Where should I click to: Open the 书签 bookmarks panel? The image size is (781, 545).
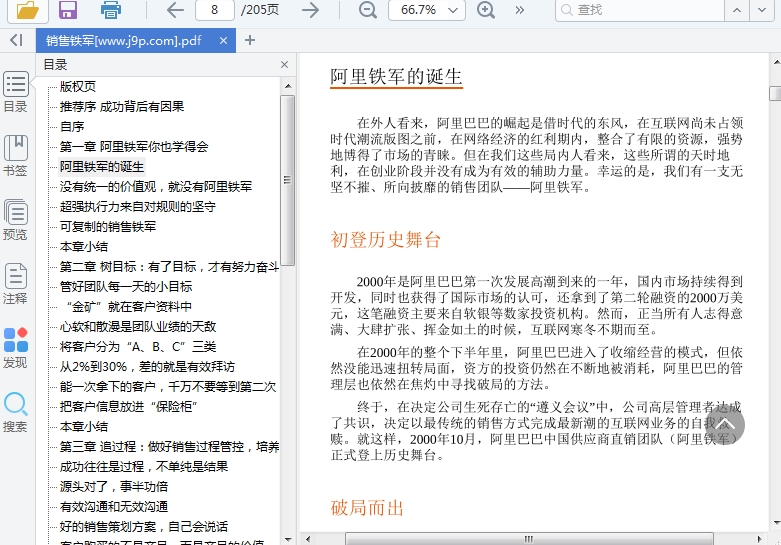[15, 156]
